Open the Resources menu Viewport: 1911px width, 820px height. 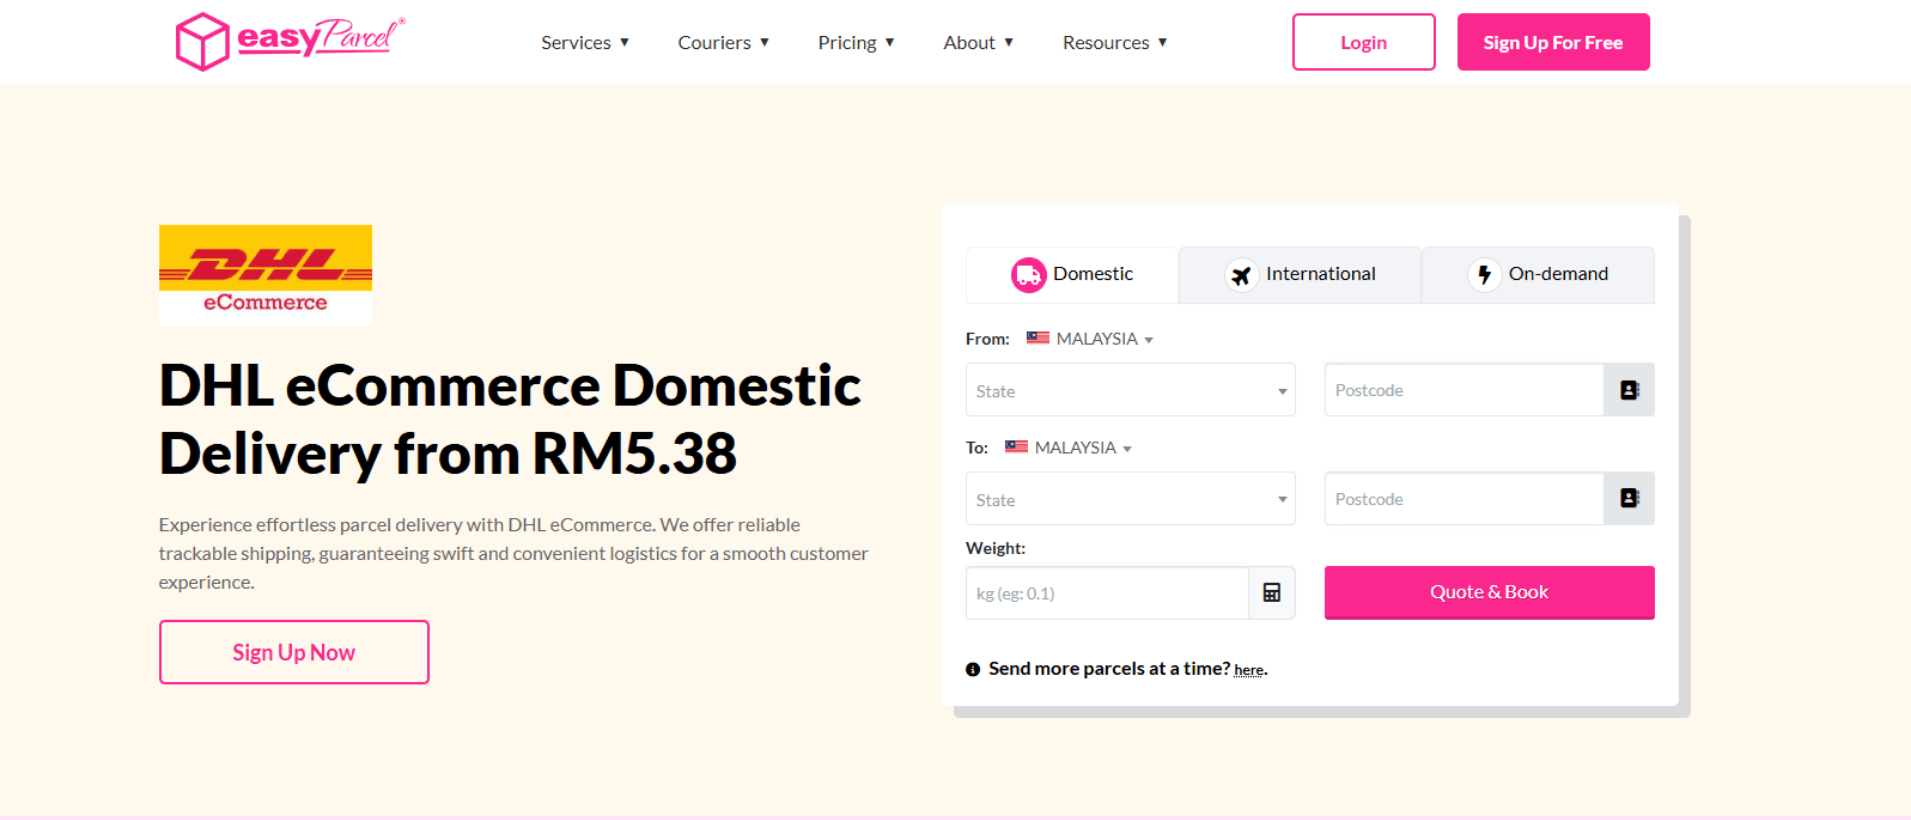click(x=1115, y=42)
